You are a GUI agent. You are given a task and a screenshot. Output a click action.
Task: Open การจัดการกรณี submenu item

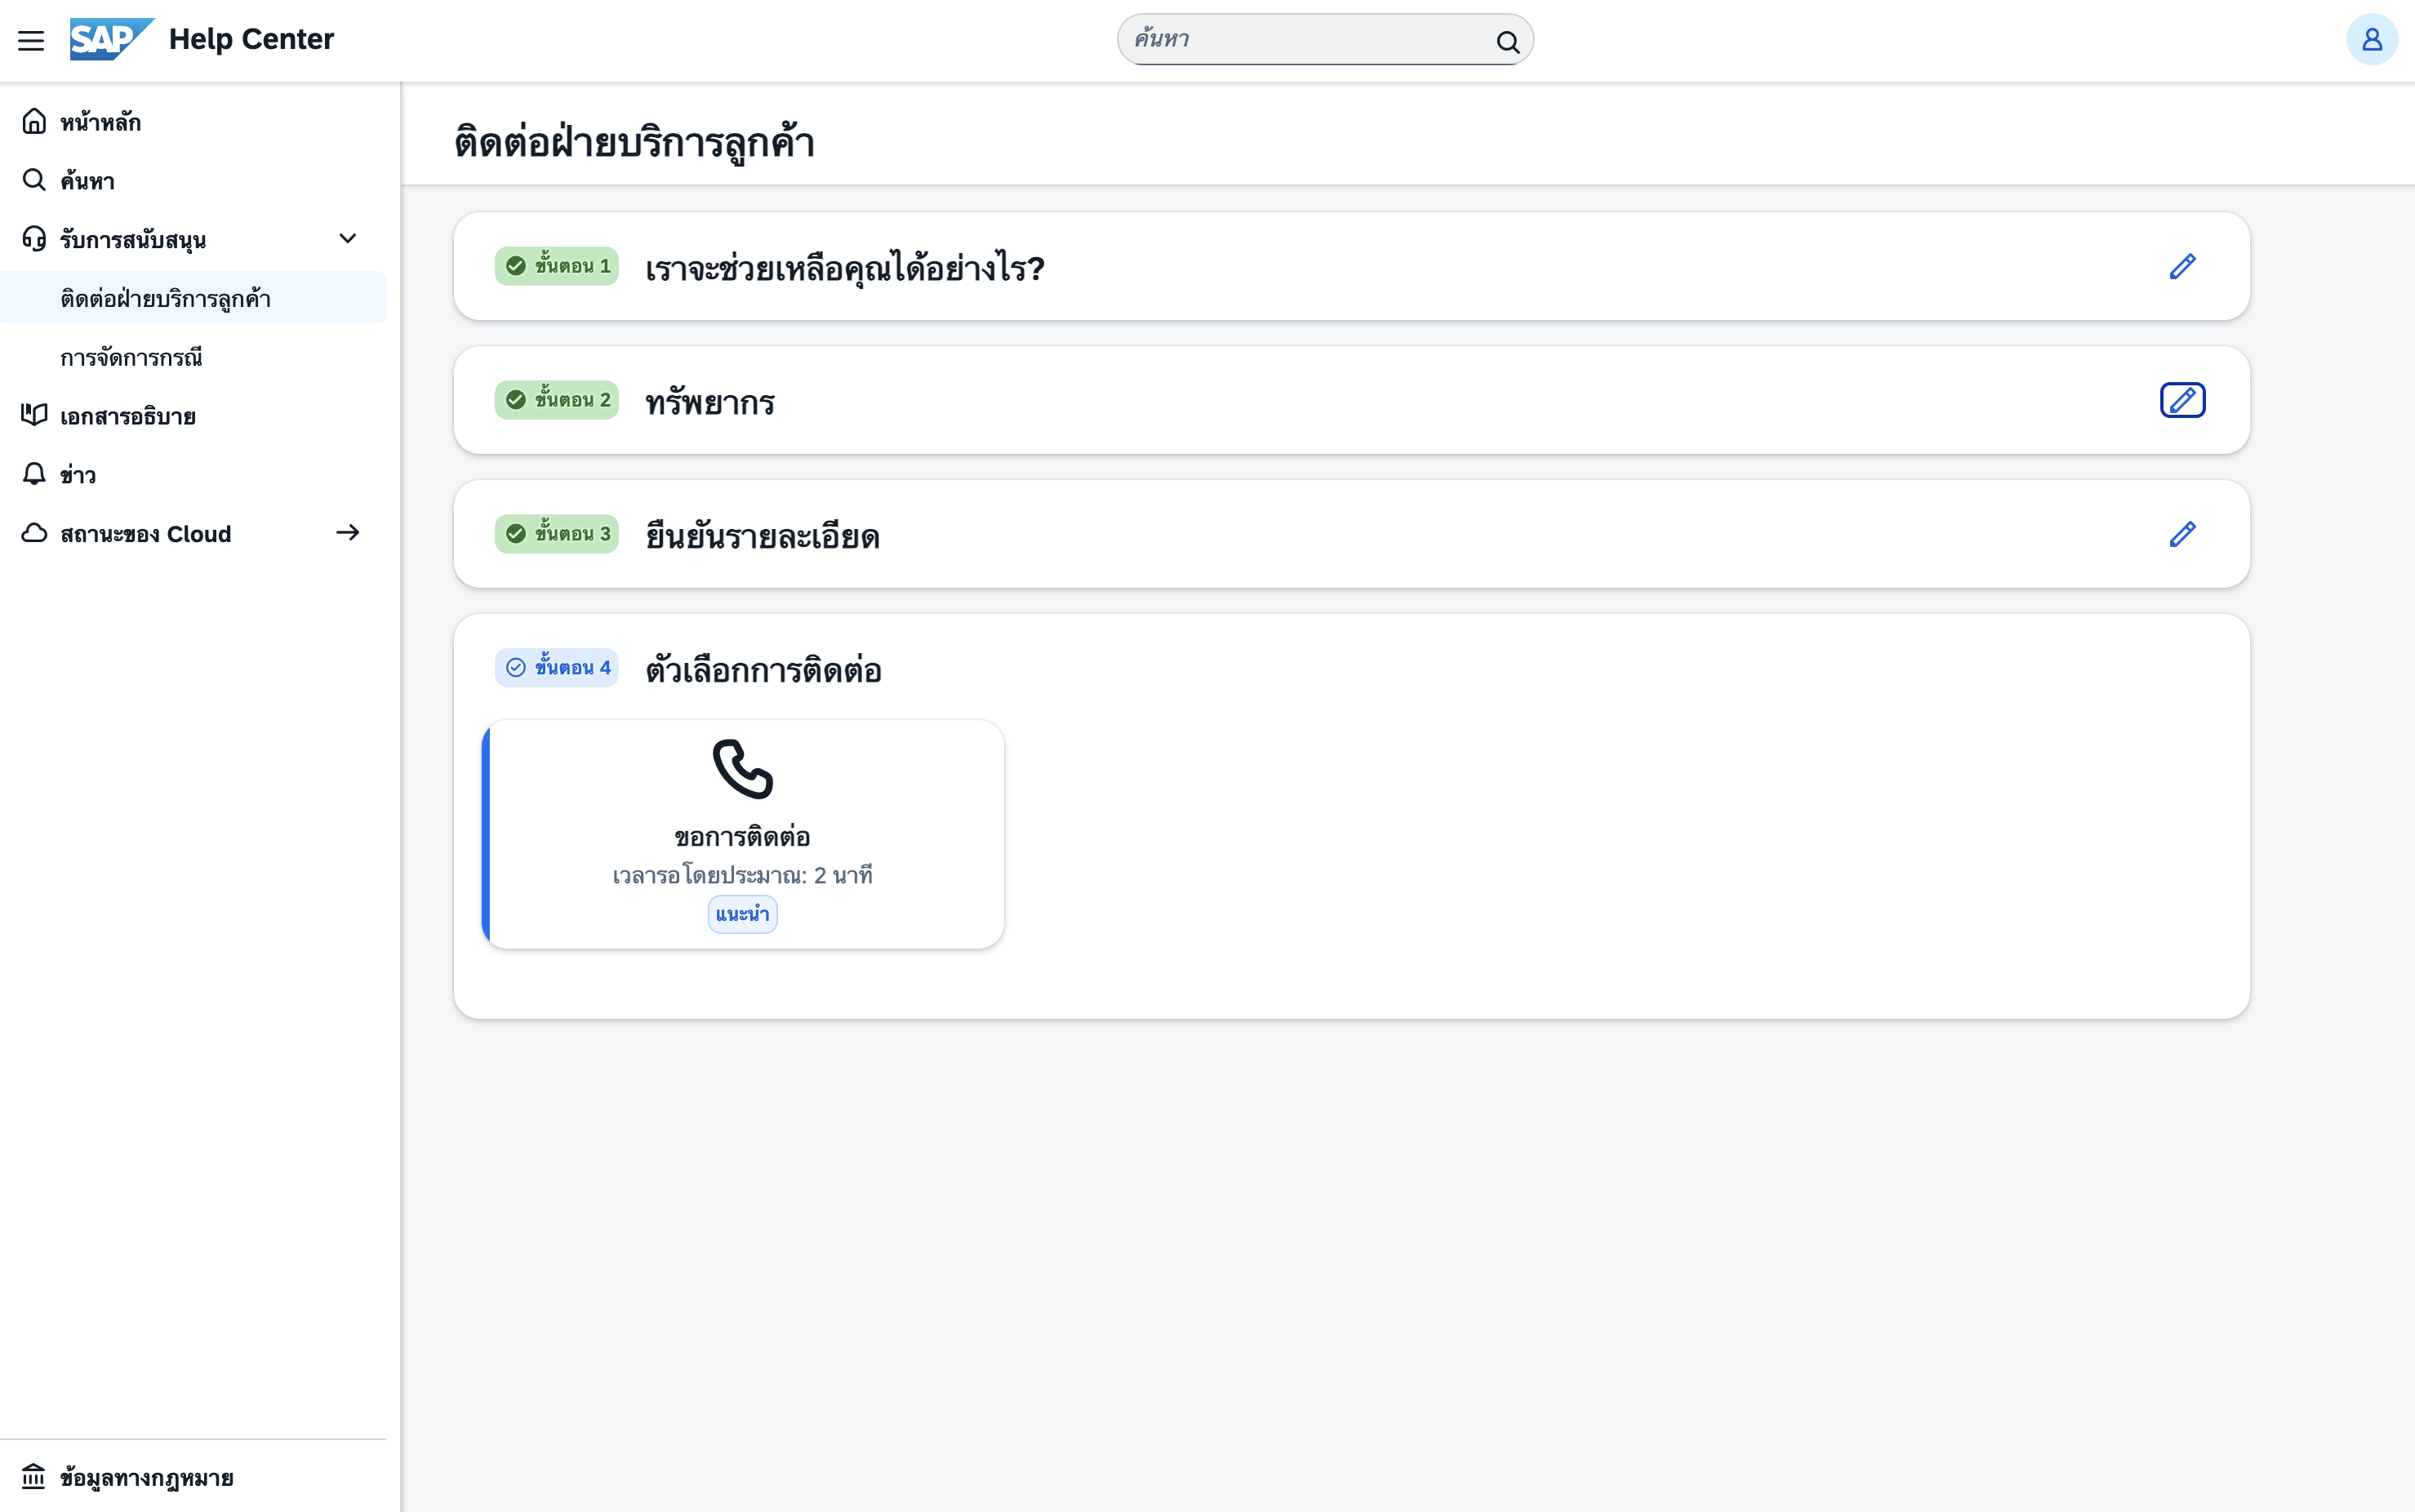click(131, 357)
